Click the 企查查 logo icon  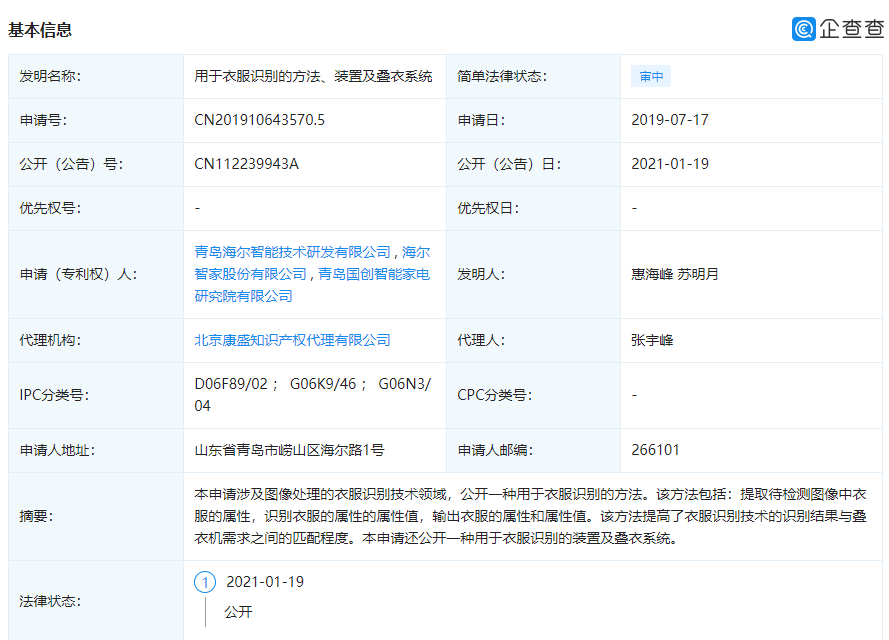(x=838, y=28)
